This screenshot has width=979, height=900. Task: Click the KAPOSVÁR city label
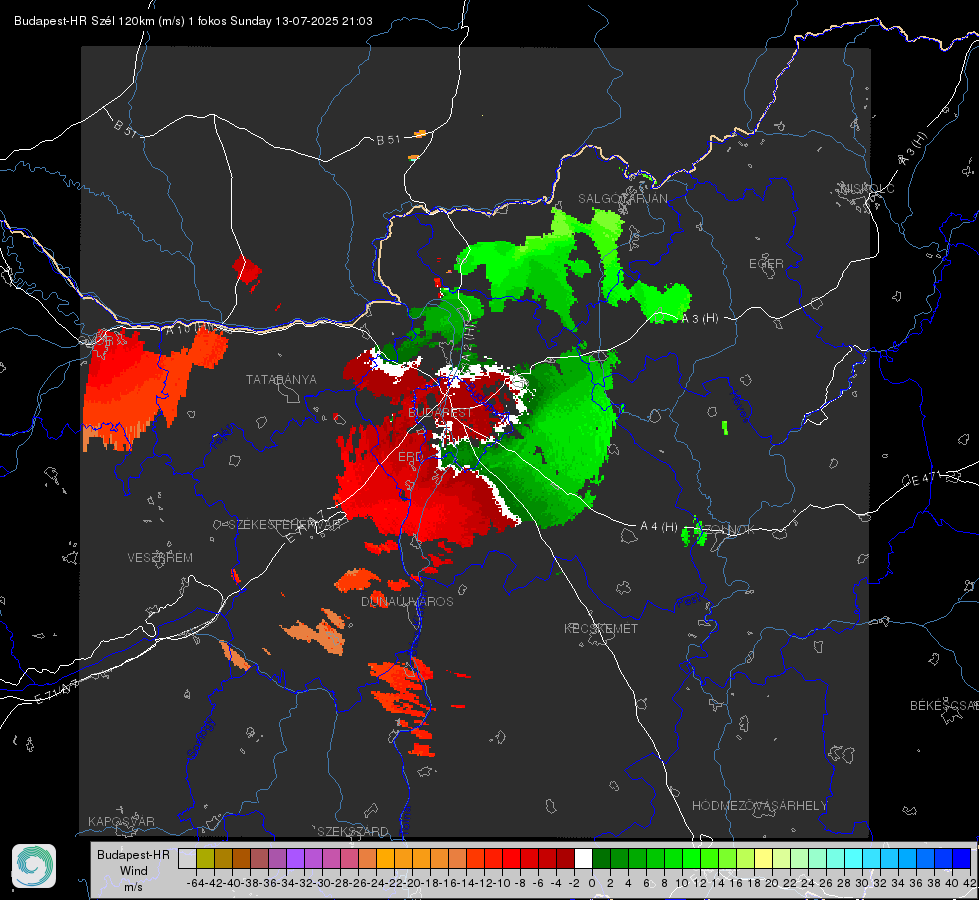pyautogui.click(x=121, y=821)
